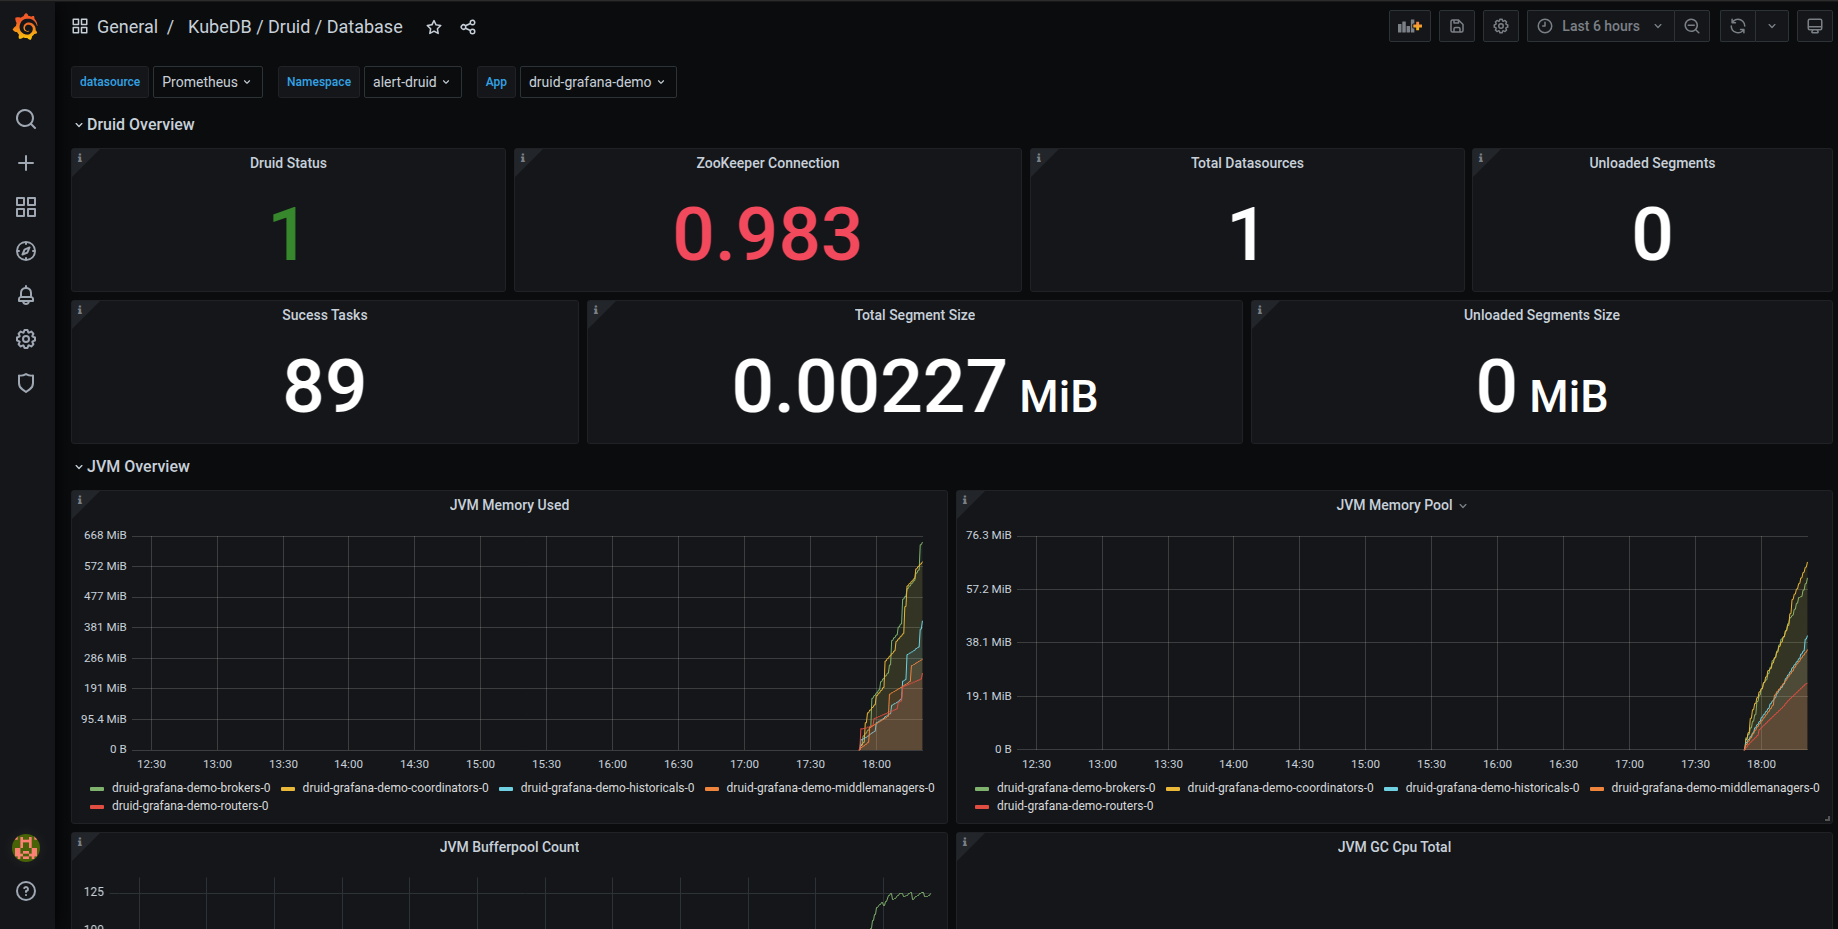Screen dimensions: 1838x929
Task: Open dashboard settings gear in toolbar
Action: click(1501, 26)
